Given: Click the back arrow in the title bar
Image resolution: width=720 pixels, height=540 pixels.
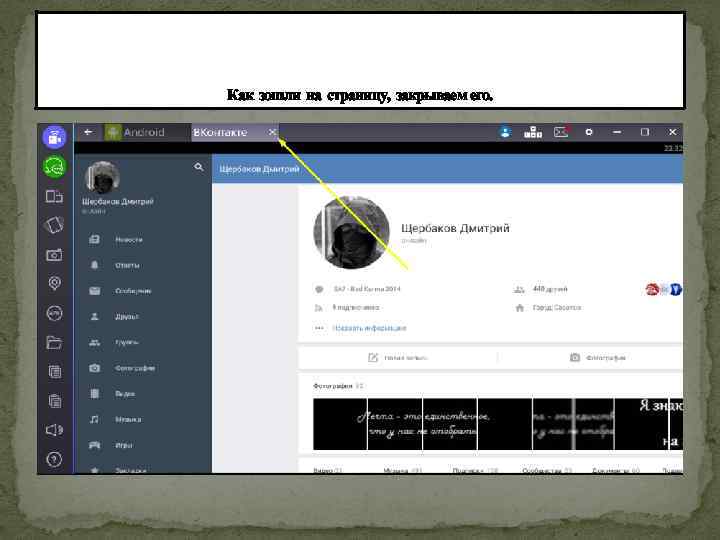Looking at the screenshot, I should [88, 132].
